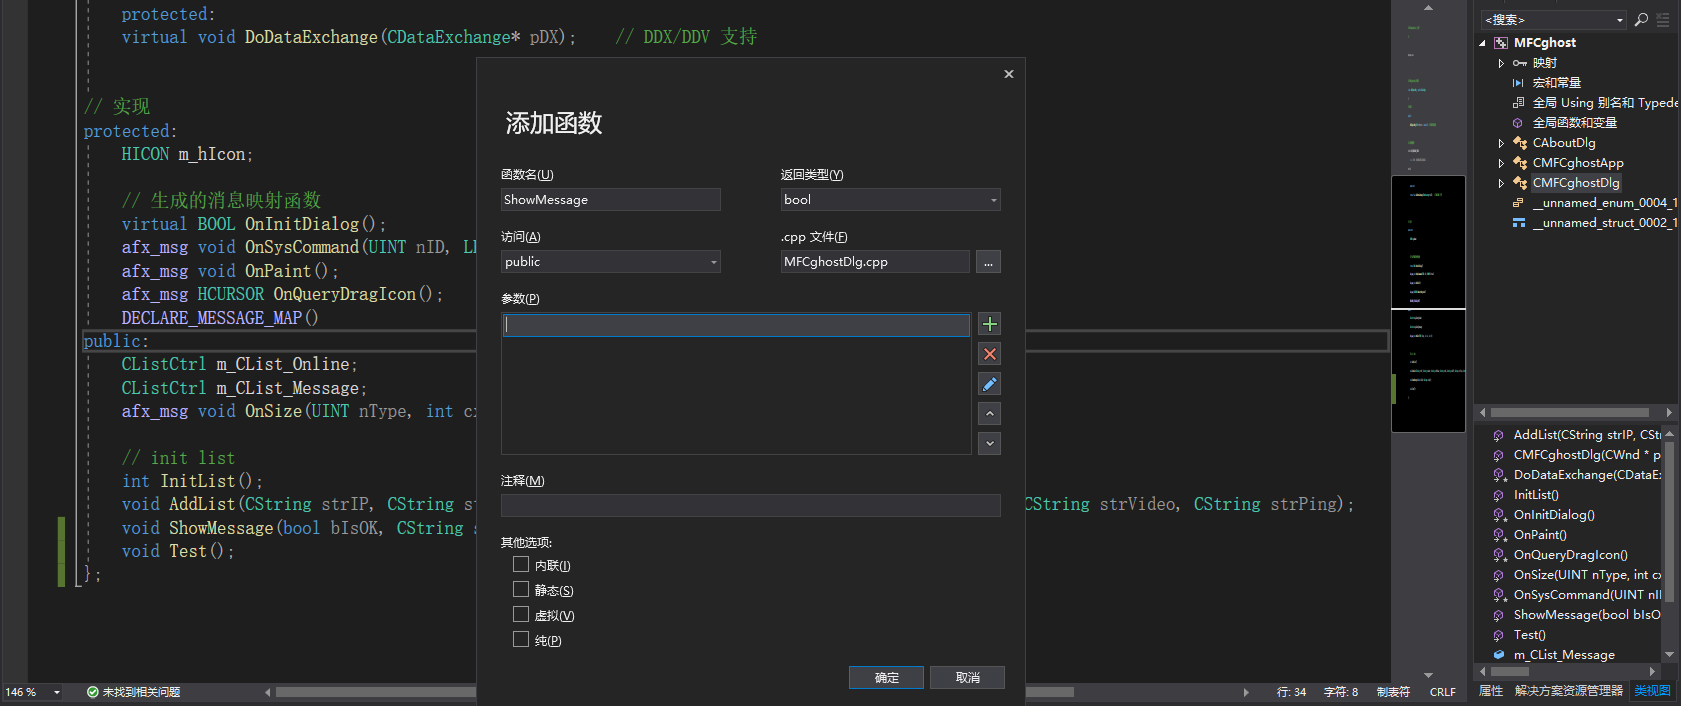Viewport: 1681px width, 706px height.
Task: Click the CRLF line ending indicator
Action: (x=1442, y=692)
